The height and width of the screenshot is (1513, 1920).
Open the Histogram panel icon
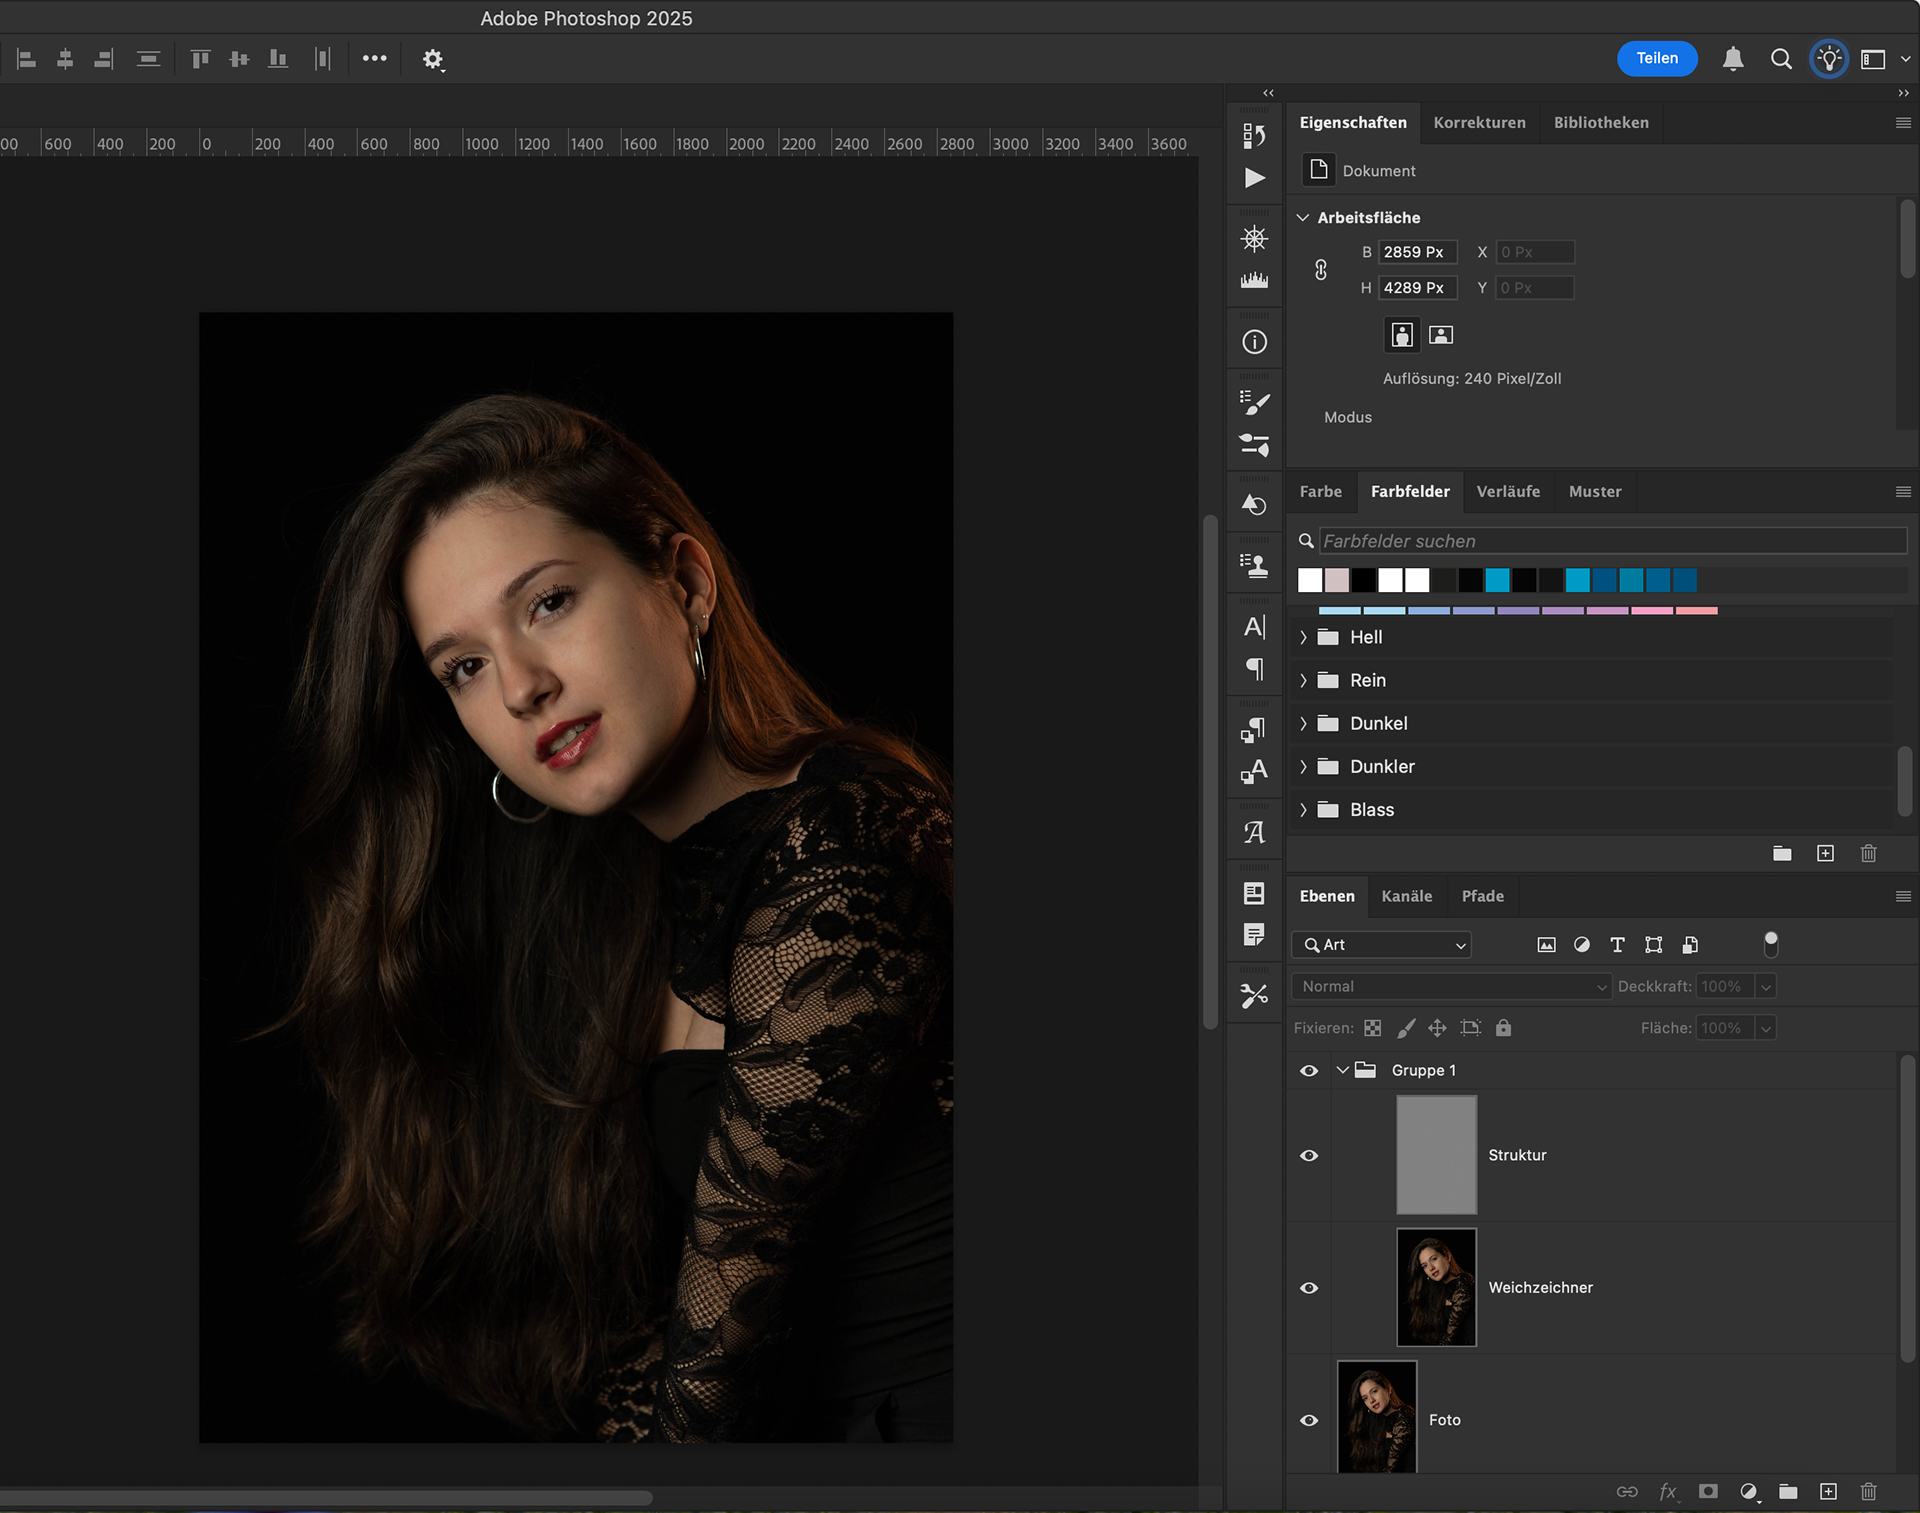(1254, 281)
